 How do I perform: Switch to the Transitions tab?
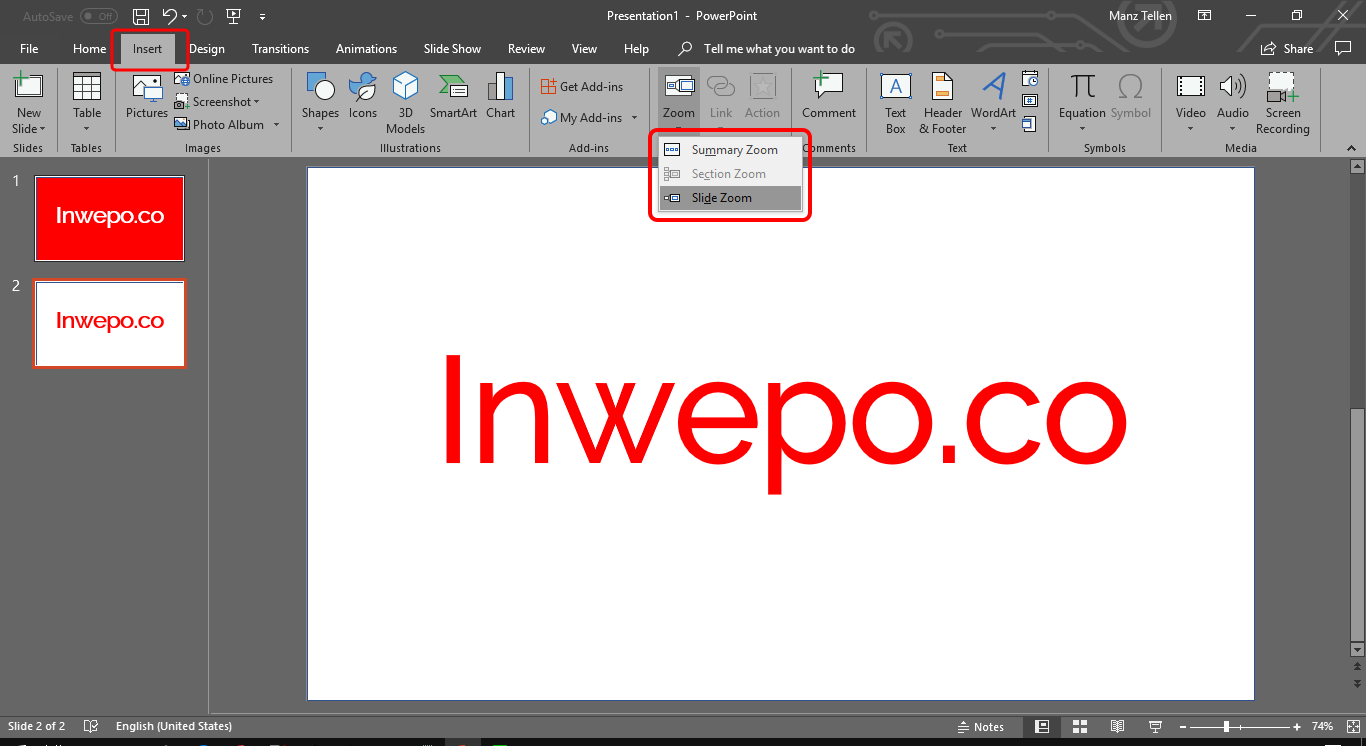point(280,49)
